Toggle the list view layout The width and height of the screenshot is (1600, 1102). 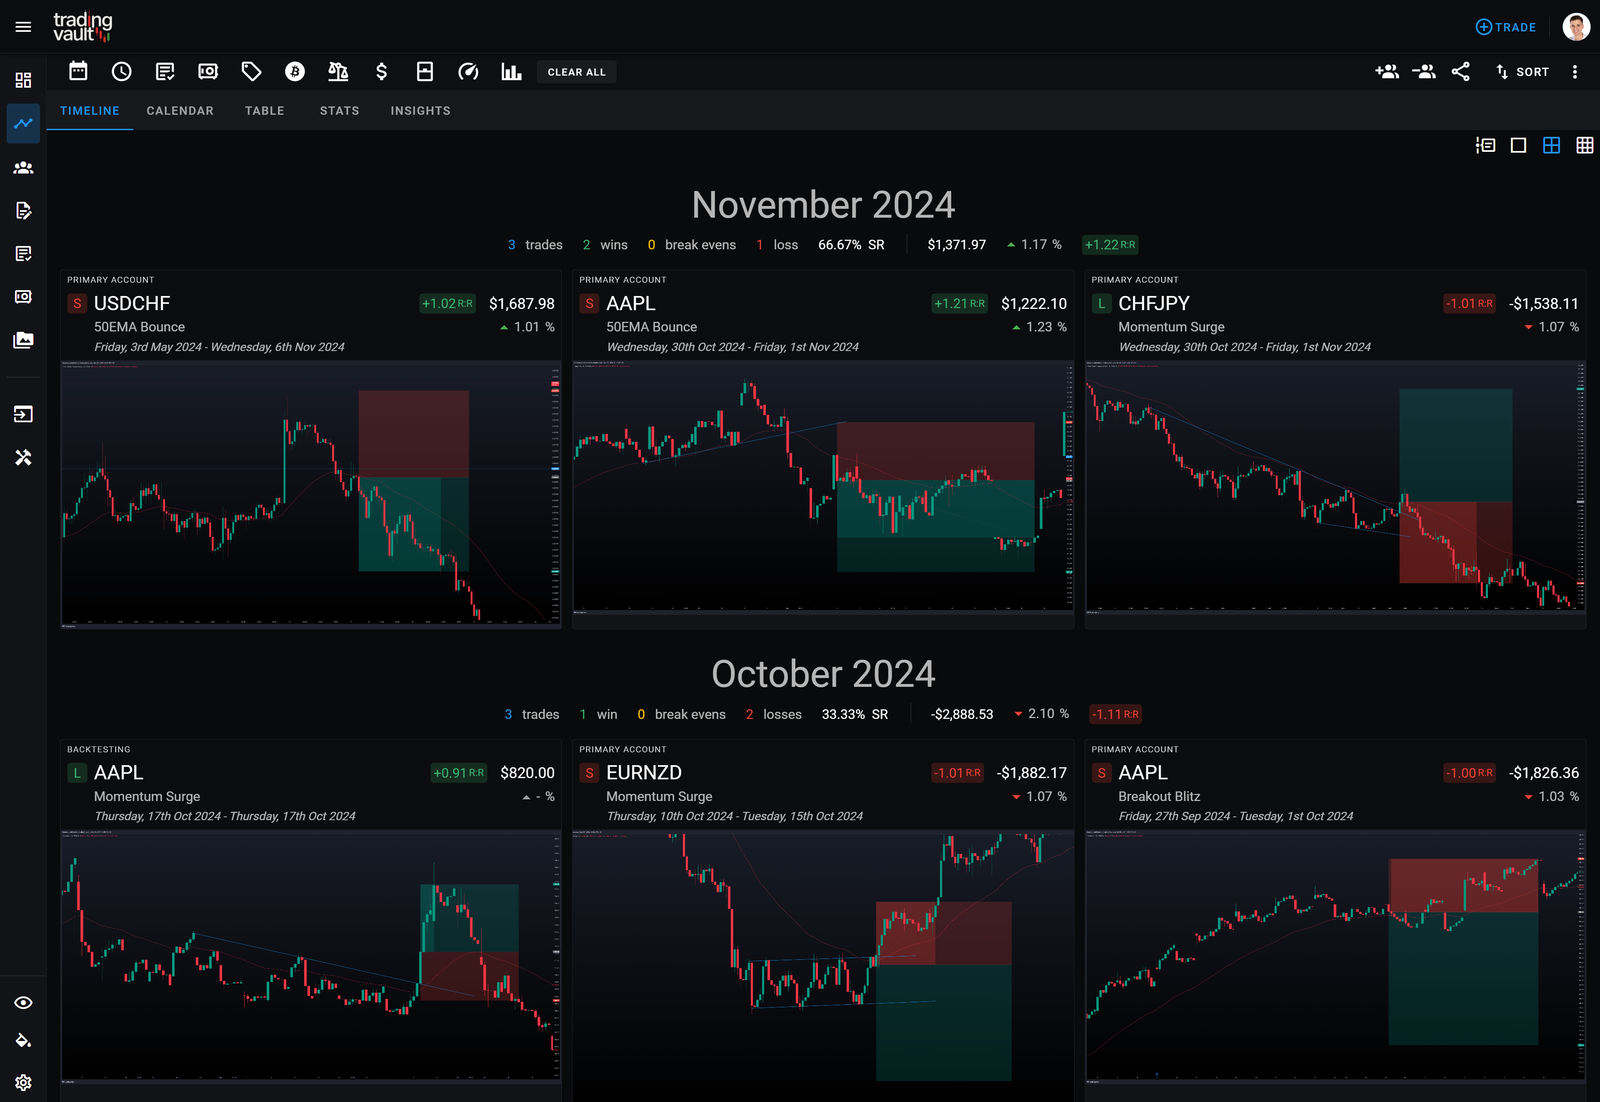[x=1484, y=145]
